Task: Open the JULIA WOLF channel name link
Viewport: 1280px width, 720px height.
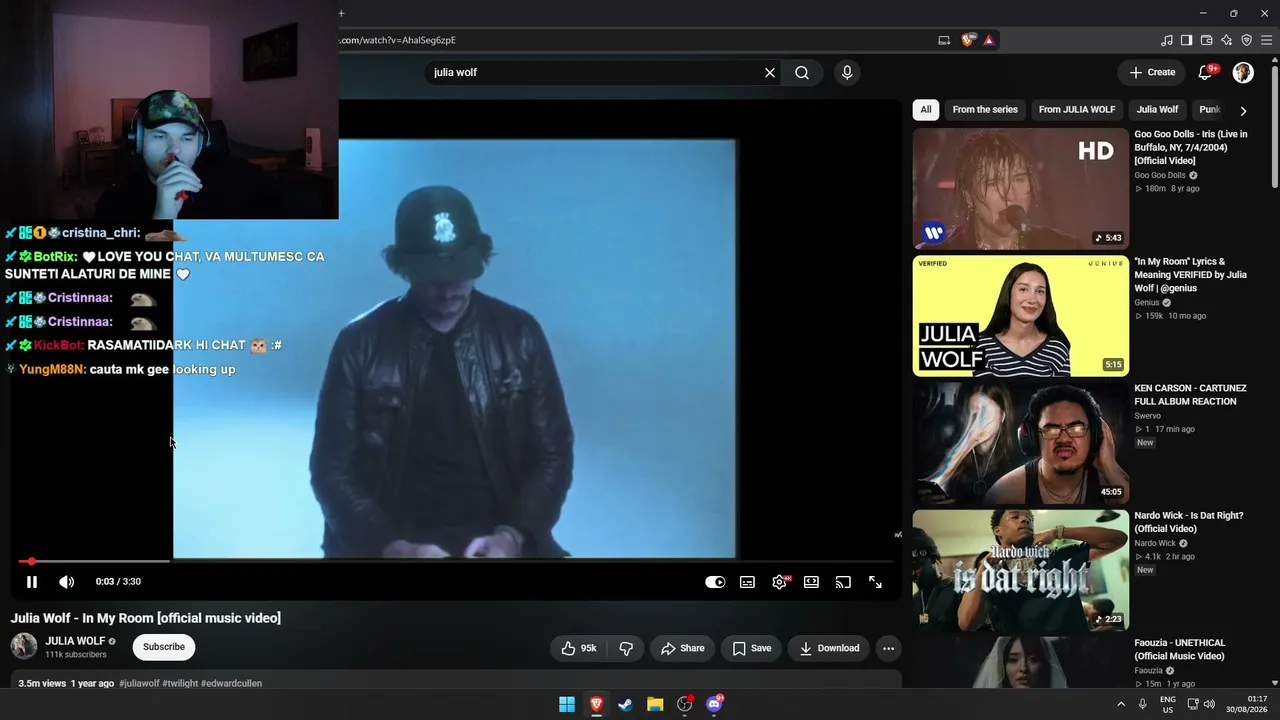Action: coord(75,641)
